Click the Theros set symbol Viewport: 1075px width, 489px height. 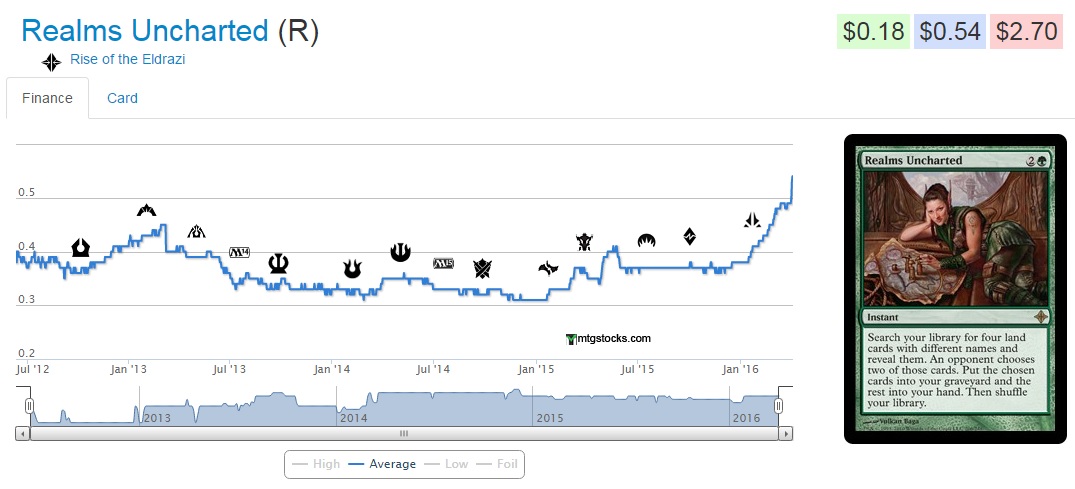tap(279, 263)
